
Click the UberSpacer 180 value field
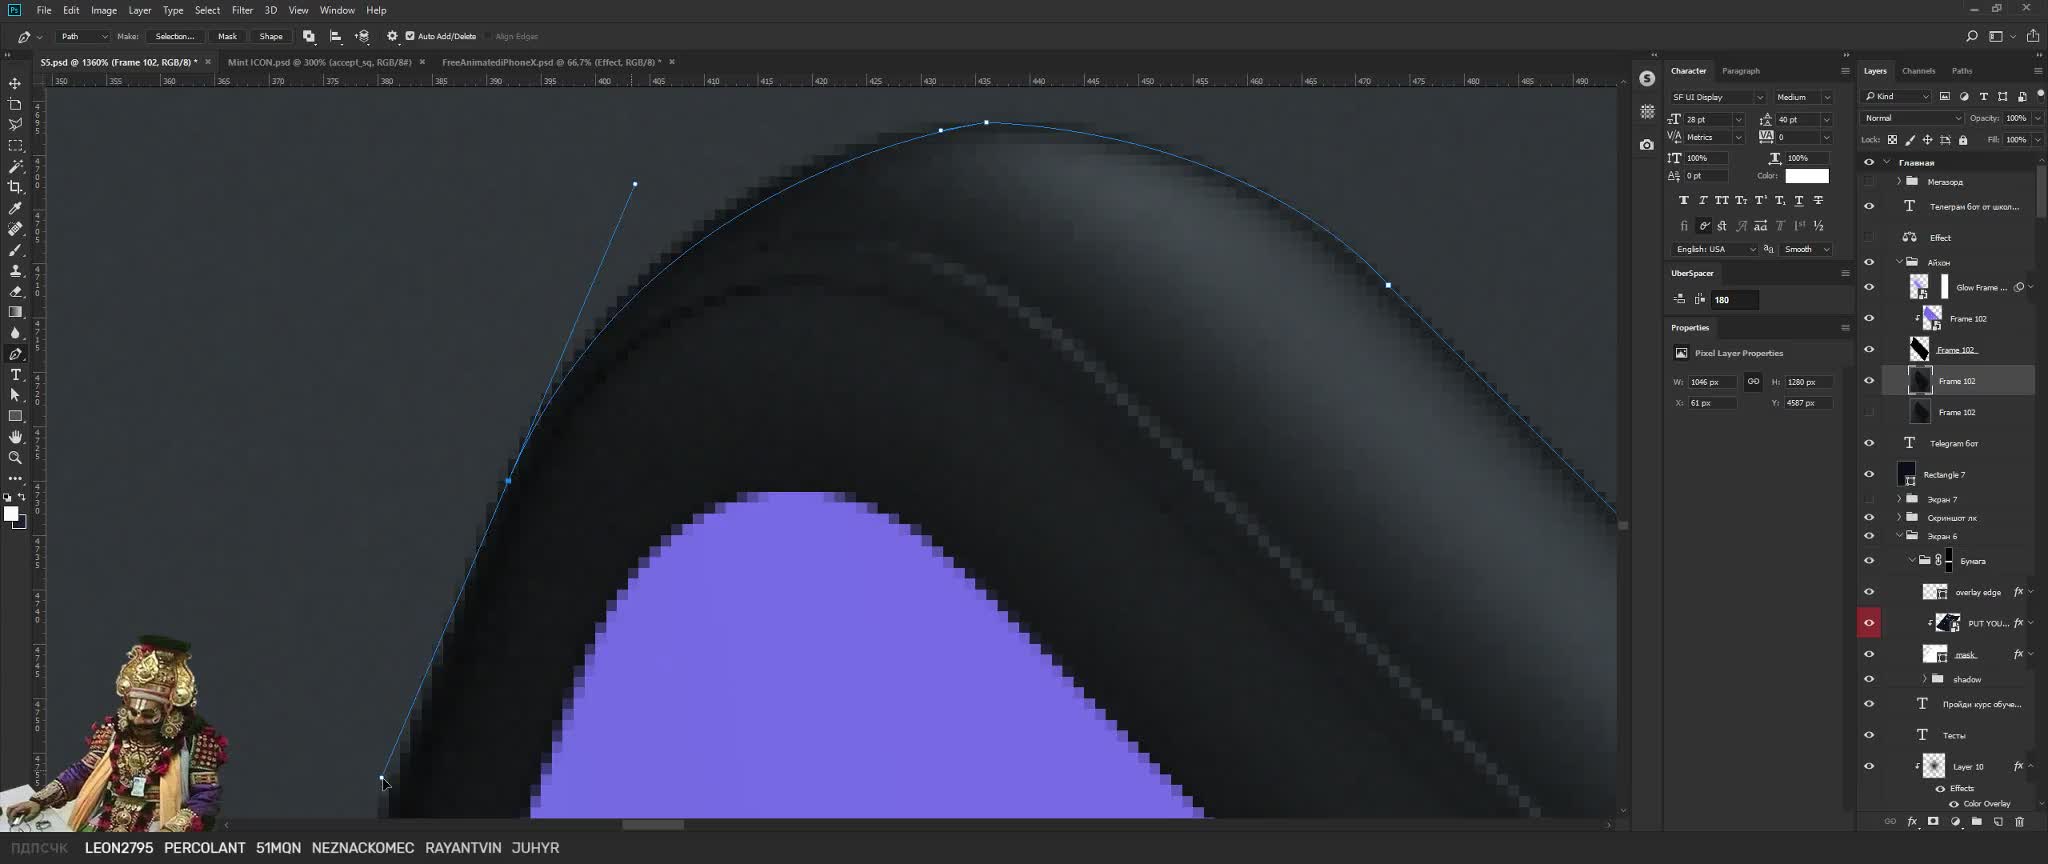tap(1734, 299)
